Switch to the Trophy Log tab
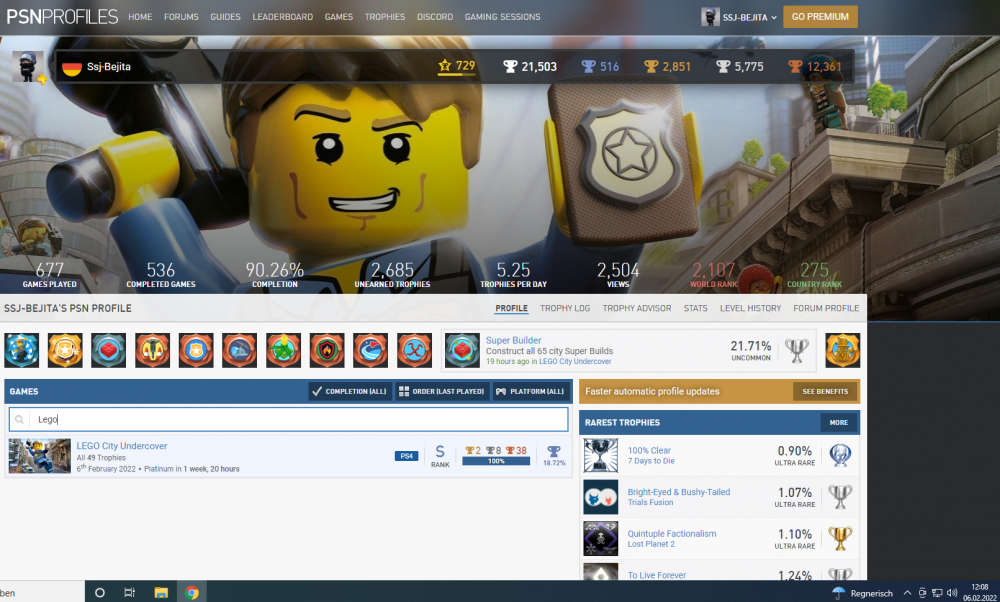Screen dimensions: 1000x602 (565, 308)
